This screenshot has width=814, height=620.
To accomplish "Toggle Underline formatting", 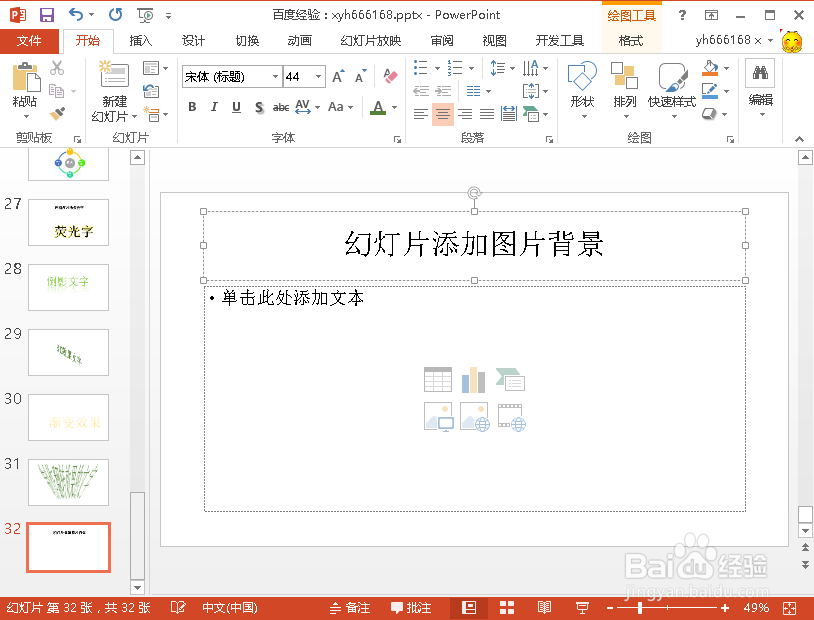I will (x=236, y=107).
